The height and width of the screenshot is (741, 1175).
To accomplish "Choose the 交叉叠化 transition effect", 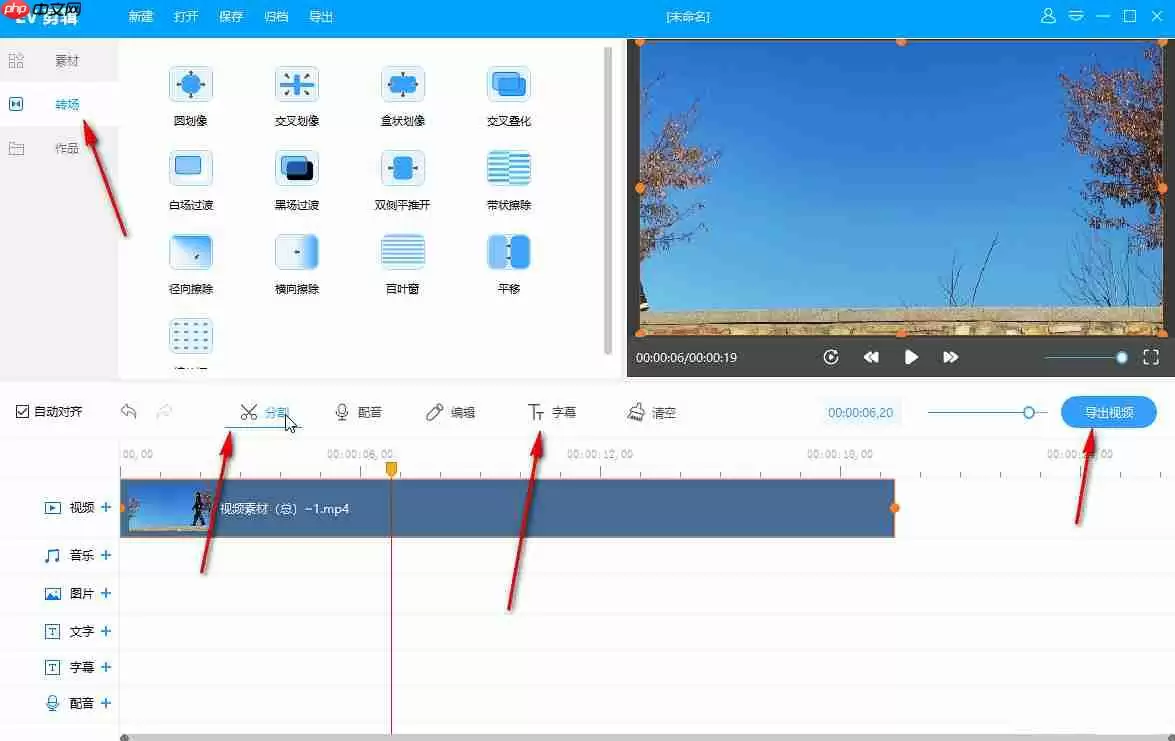I will pyautogui.click(x=508, y=85).
